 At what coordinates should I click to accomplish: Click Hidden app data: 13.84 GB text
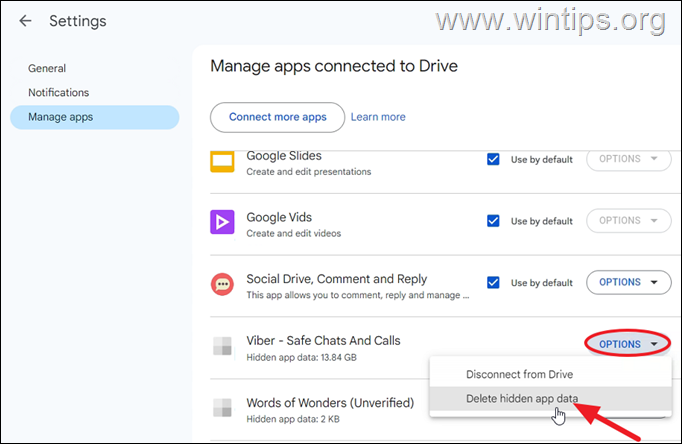tap(301, 357)
